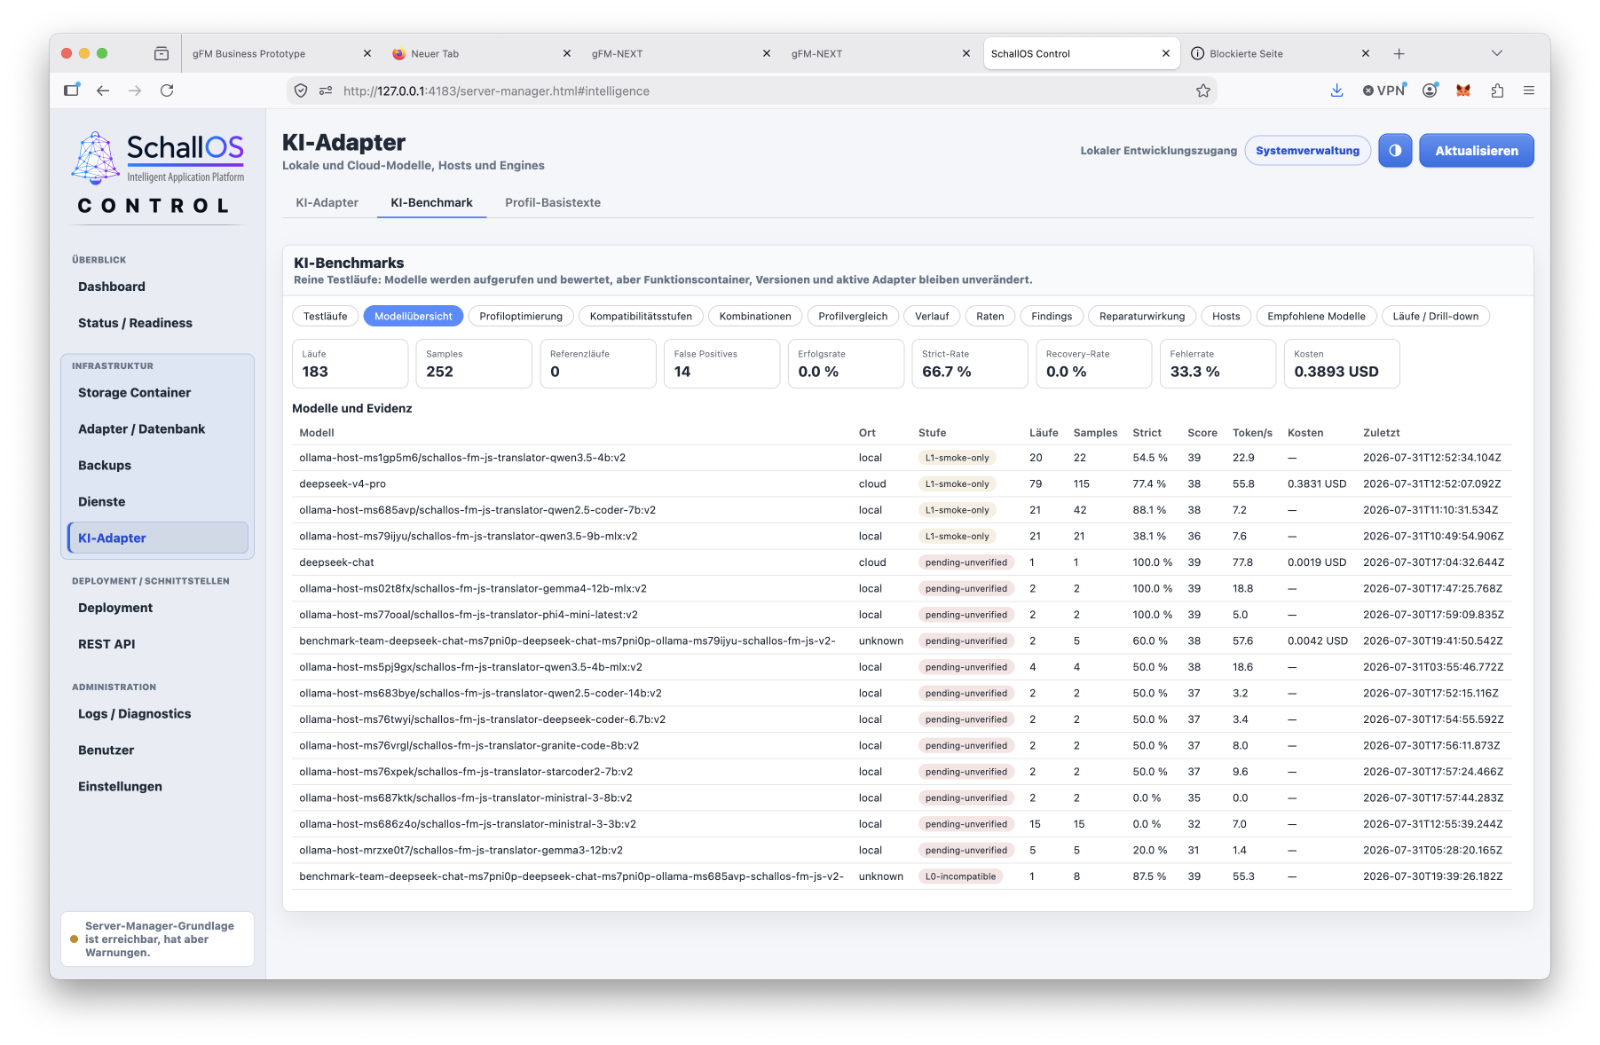Open REST API page
This screenshot has height=1045, width=1600.
pos(106,644)
